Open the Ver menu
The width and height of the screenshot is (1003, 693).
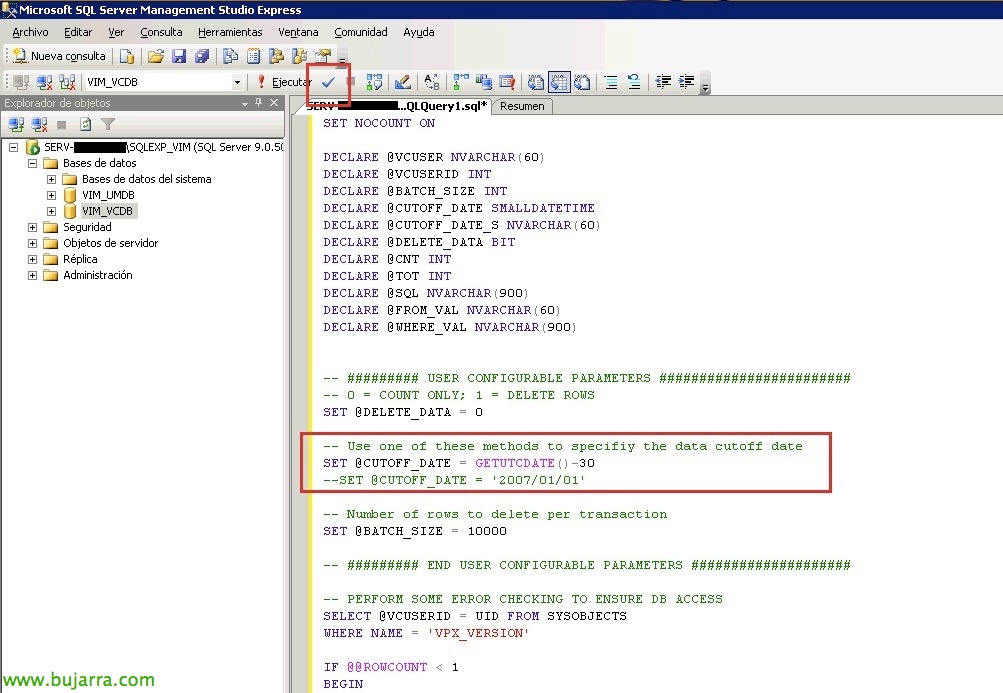(116, 32)
